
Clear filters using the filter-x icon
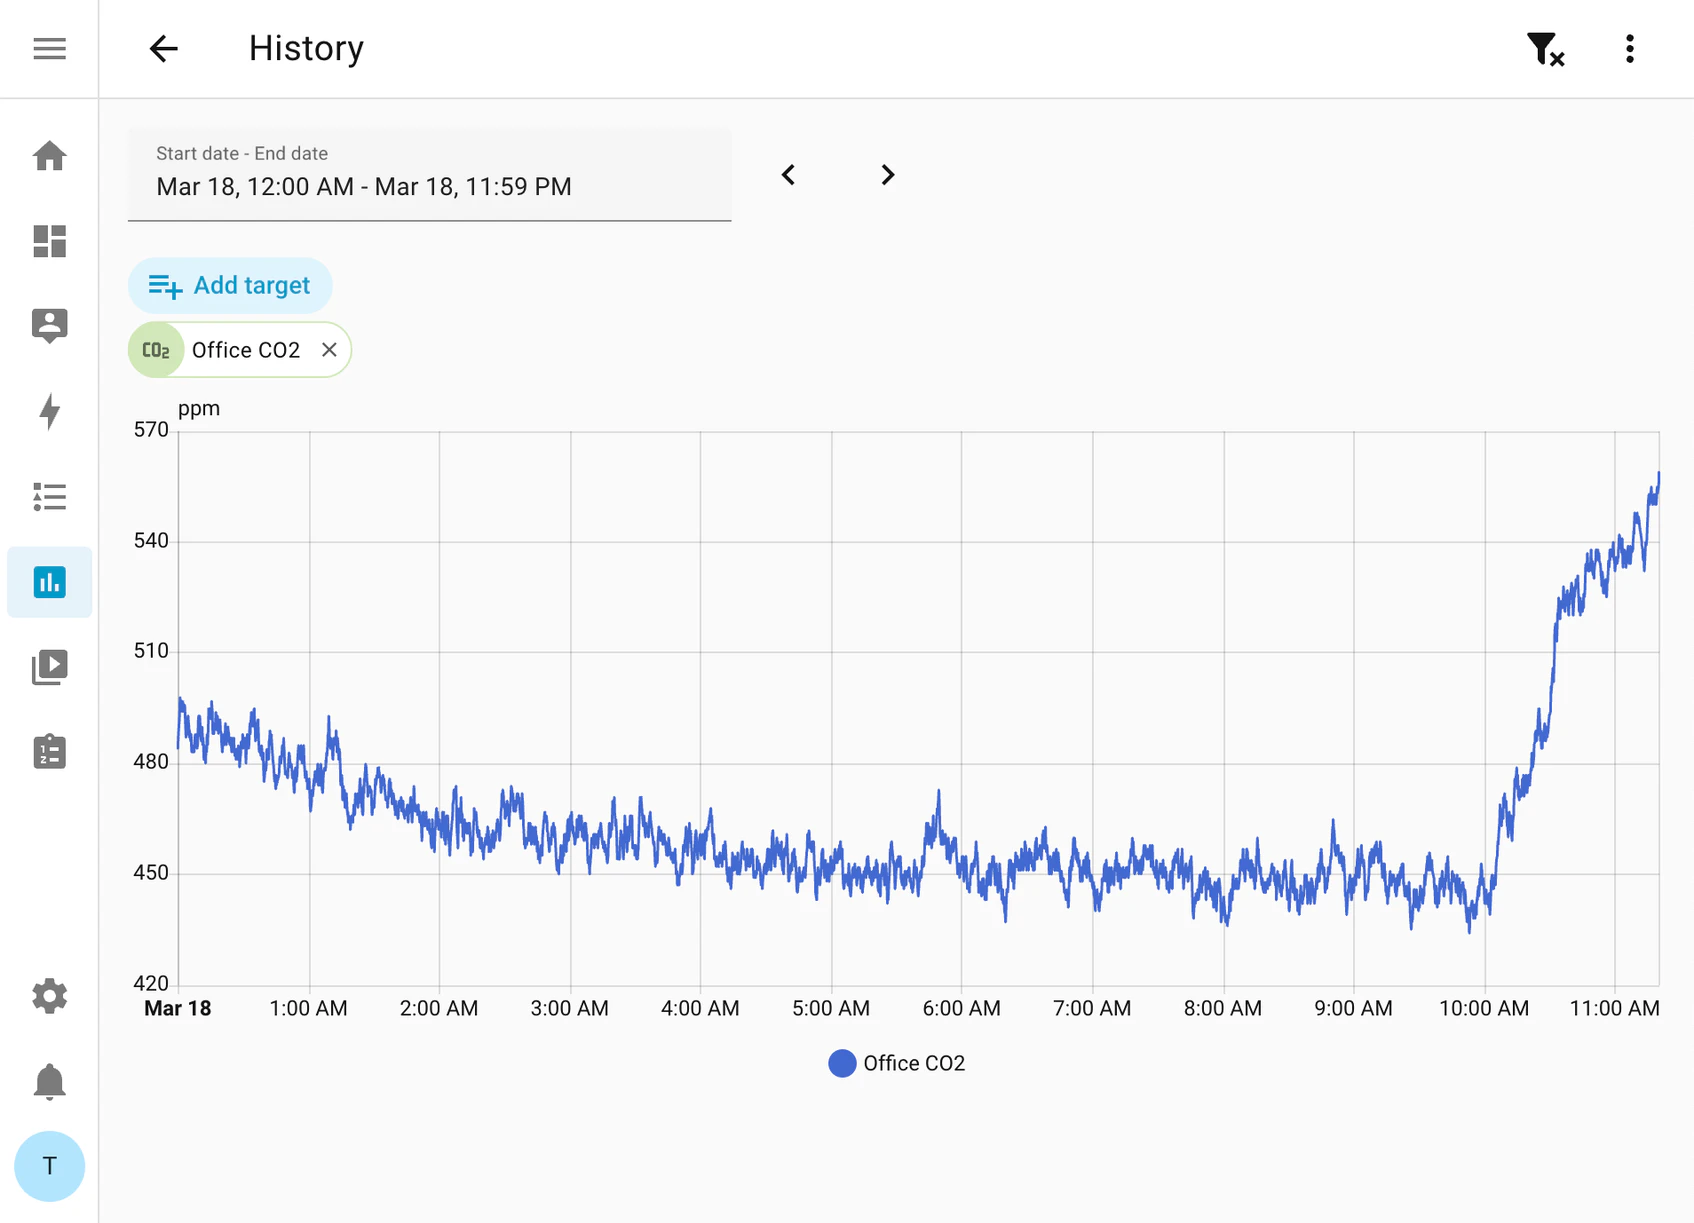(1545, 48)
